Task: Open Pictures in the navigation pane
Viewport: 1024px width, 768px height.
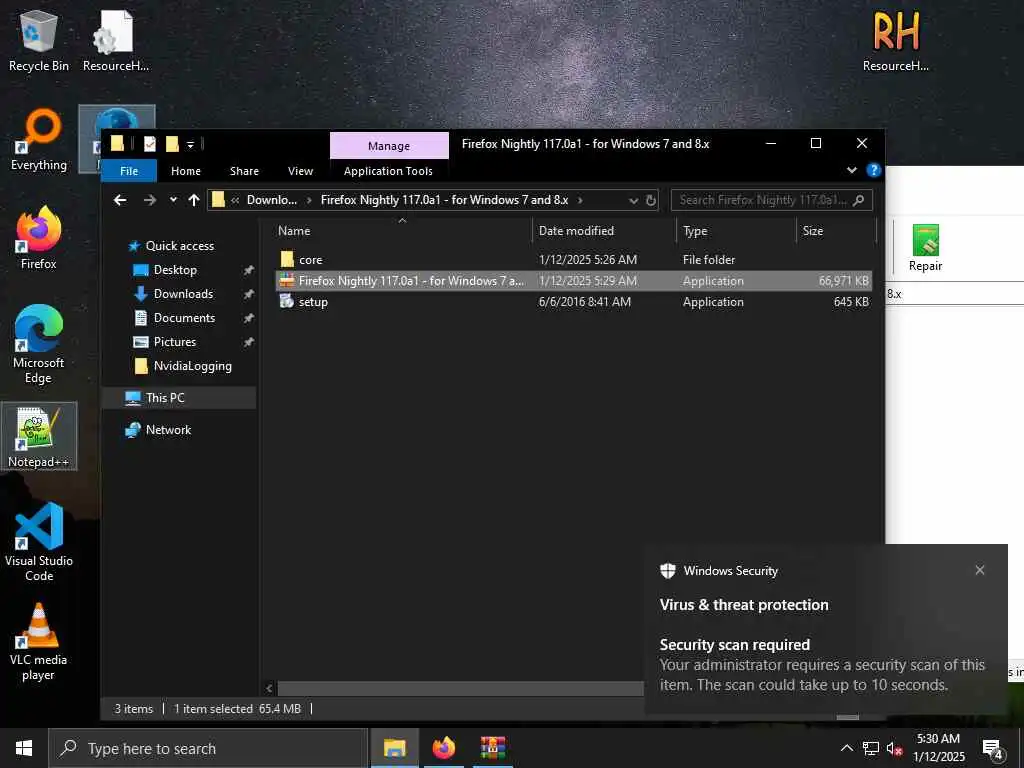Action: 174,342
